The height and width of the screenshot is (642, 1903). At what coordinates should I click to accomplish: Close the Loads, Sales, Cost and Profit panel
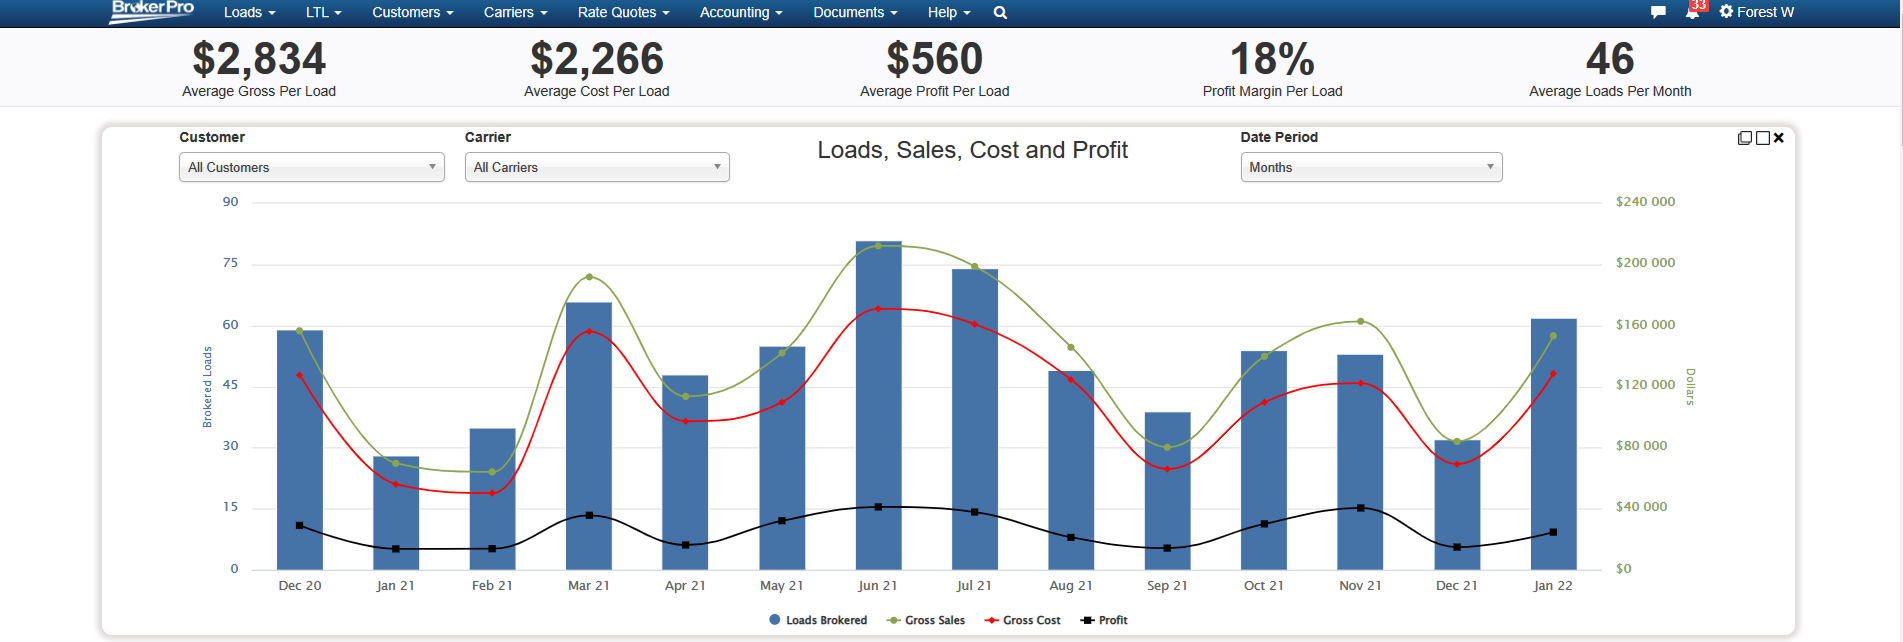(1779, 138)
